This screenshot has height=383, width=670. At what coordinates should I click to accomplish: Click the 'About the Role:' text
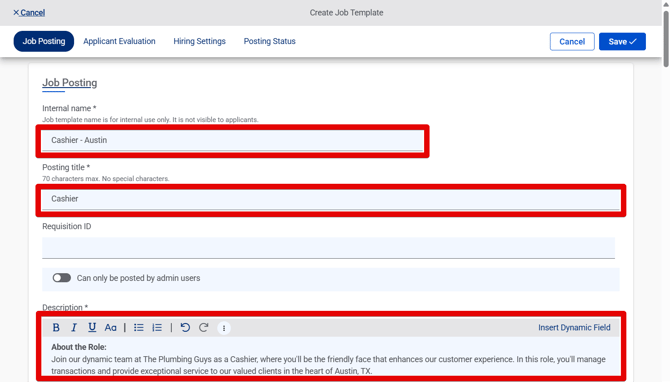click(x=79, y=347)
